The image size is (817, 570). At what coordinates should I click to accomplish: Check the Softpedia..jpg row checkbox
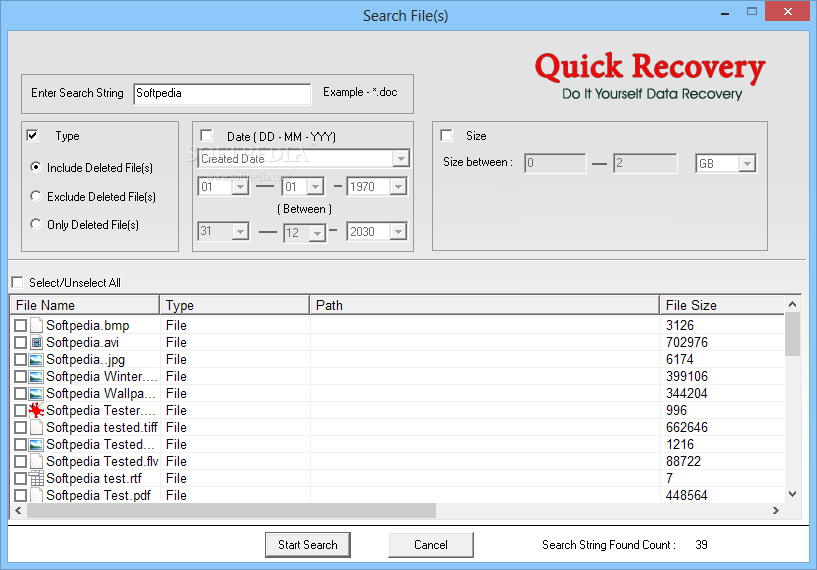(20, 360)
